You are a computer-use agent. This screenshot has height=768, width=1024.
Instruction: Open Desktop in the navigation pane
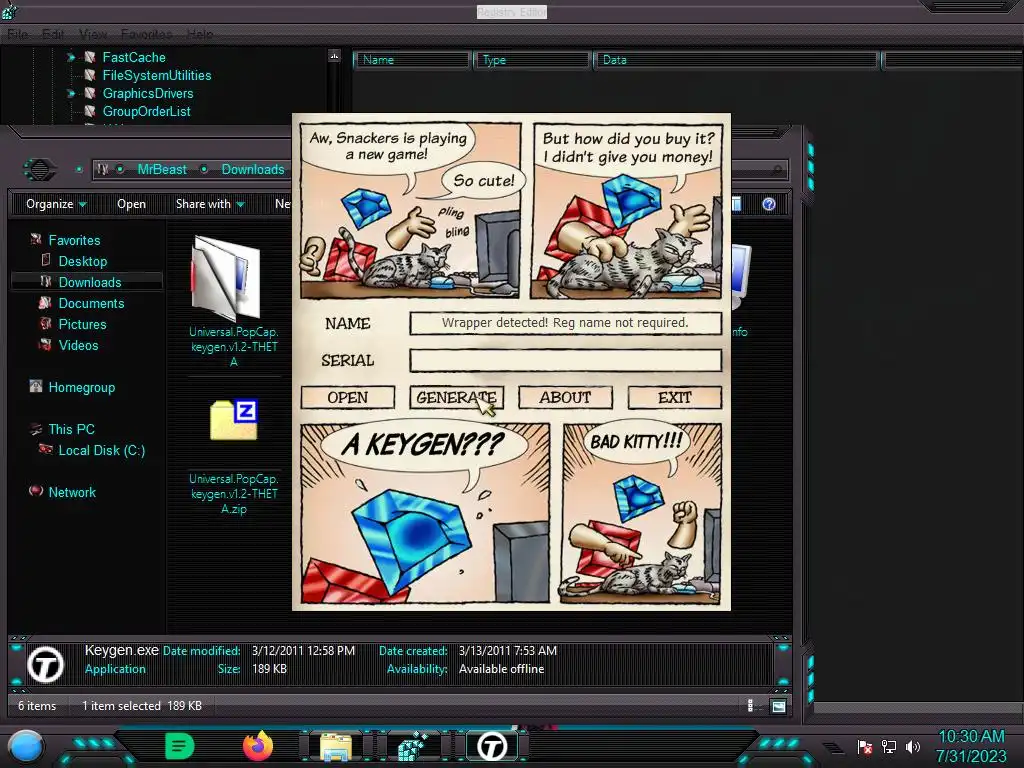point(82,261)
